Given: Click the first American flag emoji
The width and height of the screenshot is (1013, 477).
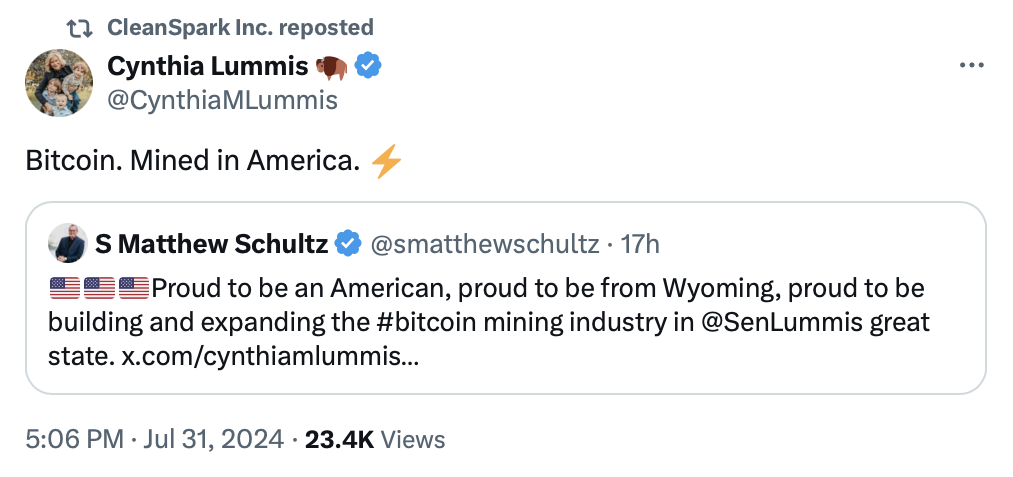Looking at the screenshot, I should 64,289.
